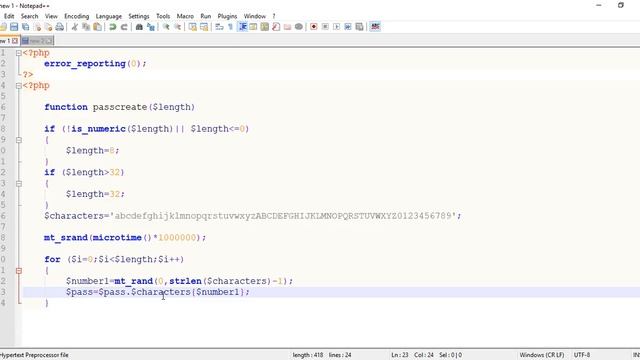Click 'length : 418' in status bar

pos(308,355)
